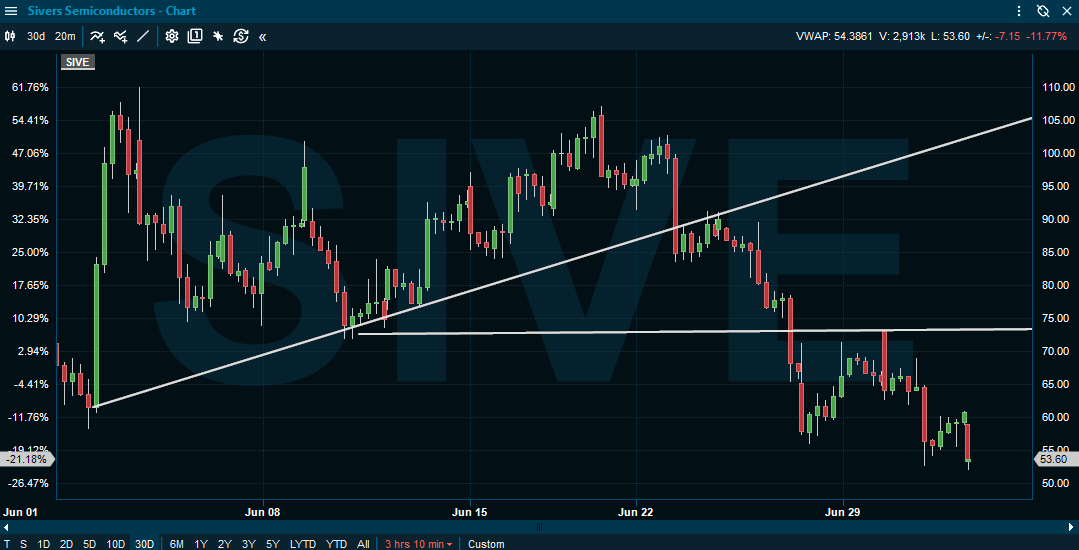This screenshot has width=1079, height=550.
Task: Switch to the LYTD time range
Action: 303,544
